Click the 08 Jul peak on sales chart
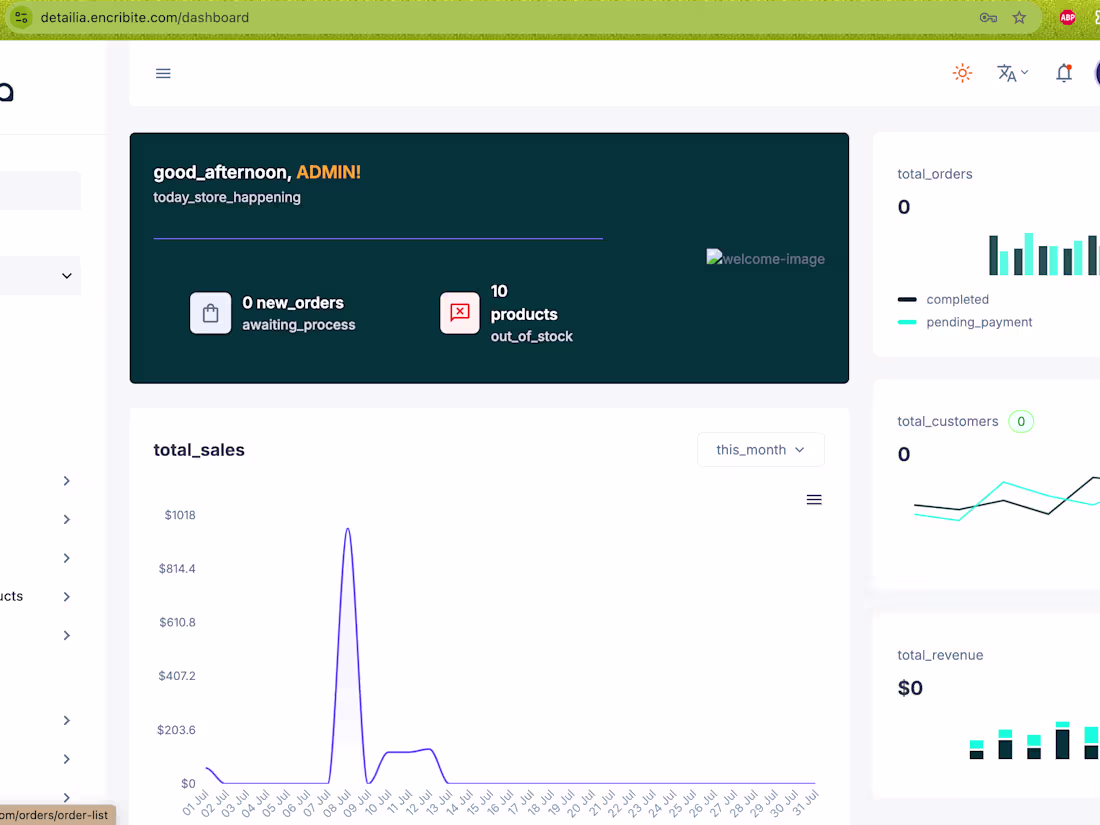This screenshot has height=825, width=1100. [347, 530]
